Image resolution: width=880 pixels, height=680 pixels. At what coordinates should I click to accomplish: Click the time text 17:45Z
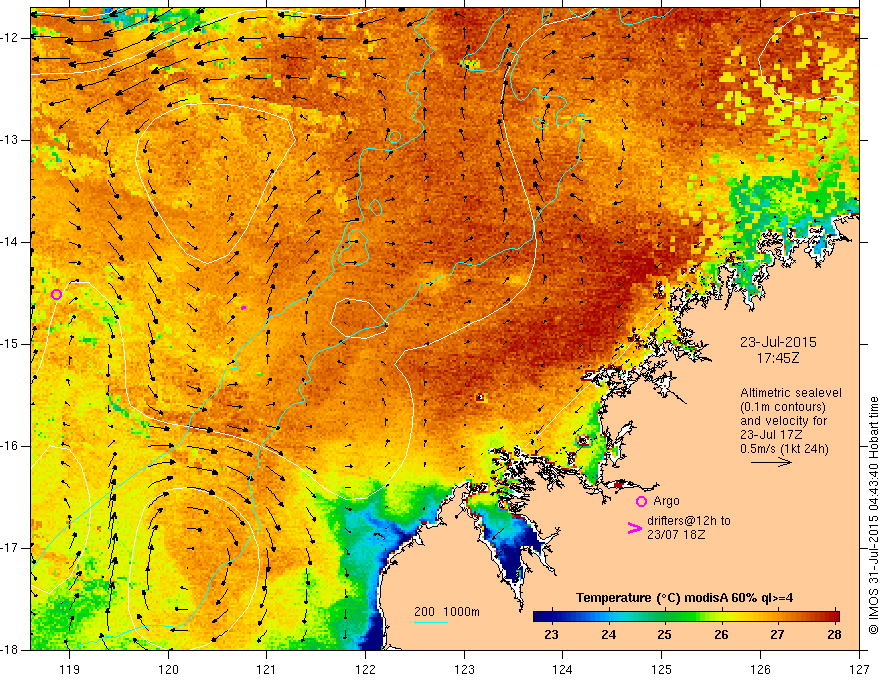point(778,358)
